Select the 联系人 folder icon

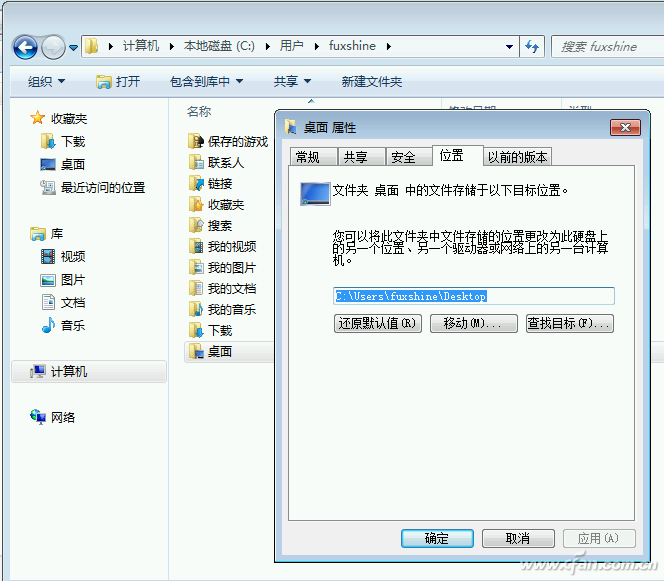click(196, 162)
